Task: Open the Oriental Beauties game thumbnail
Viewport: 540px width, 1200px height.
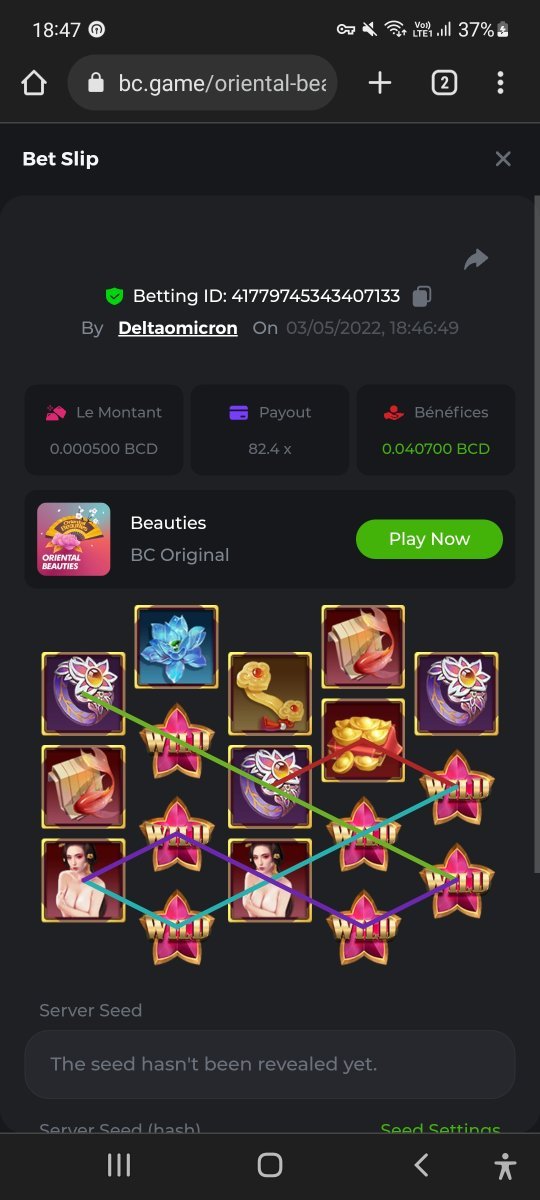Action: (x=74, y=539)
